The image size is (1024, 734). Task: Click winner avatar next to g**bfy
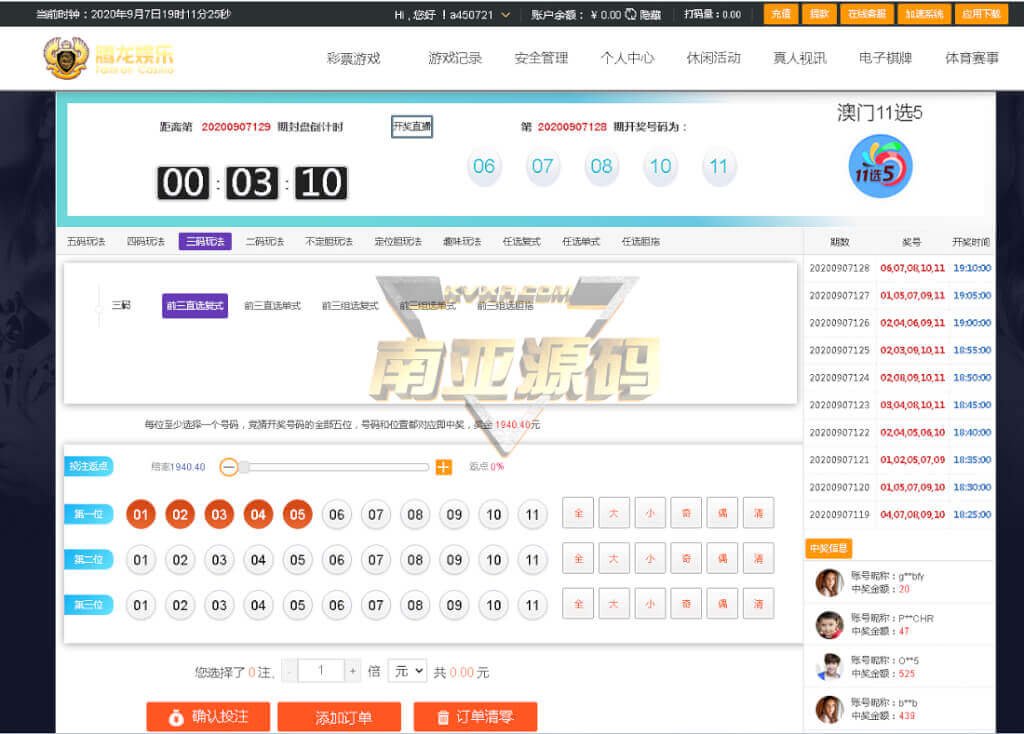click(829, 582)
